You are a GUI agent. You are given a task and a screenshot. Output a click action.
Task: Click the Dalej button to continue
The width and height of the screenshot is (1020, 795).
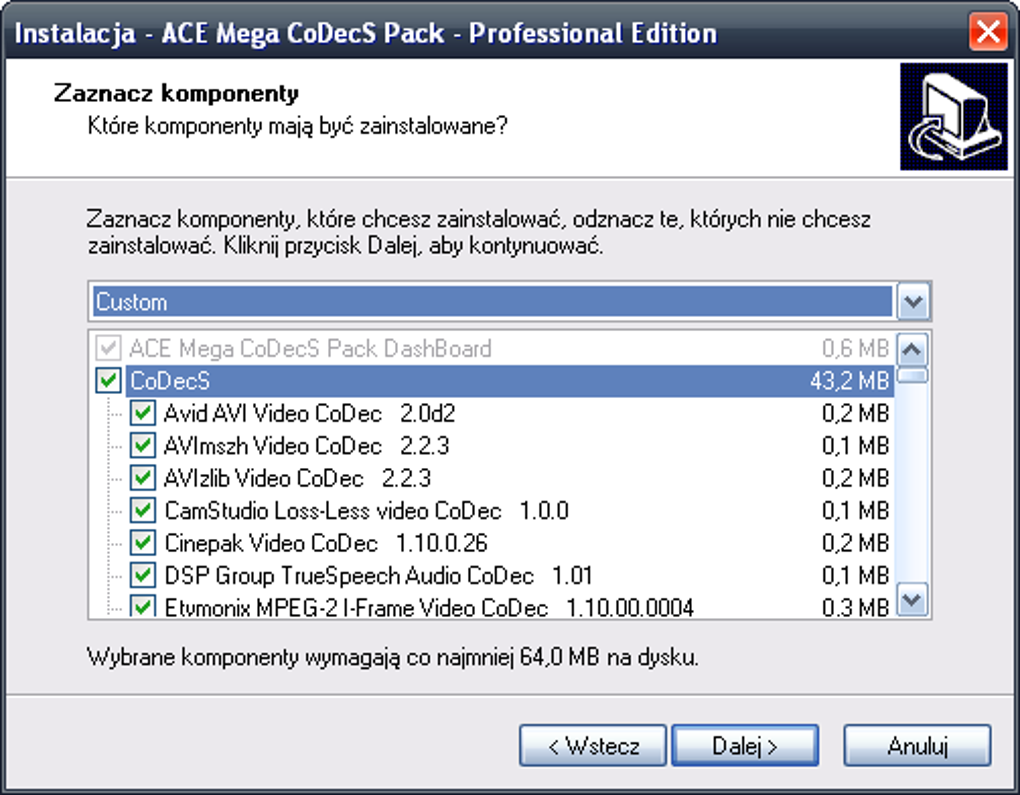tap(745, 746)
